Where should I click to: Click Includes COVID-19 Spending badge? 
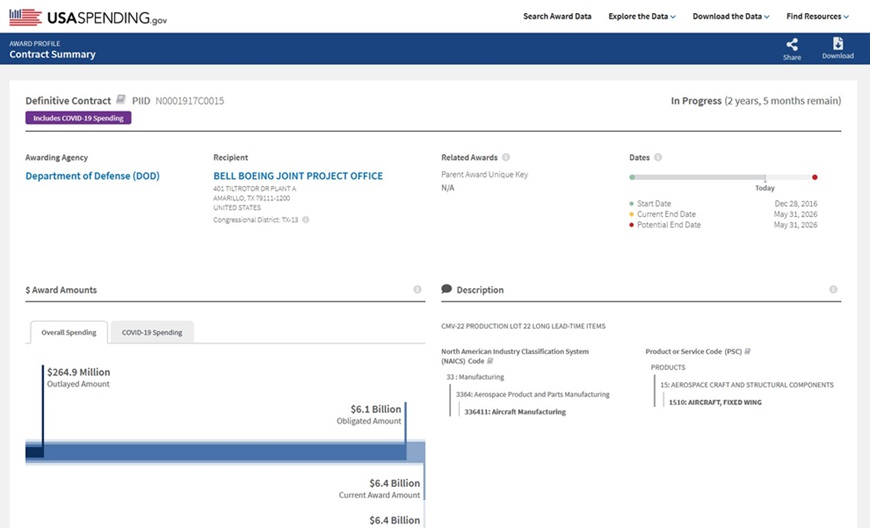[78, 118]
